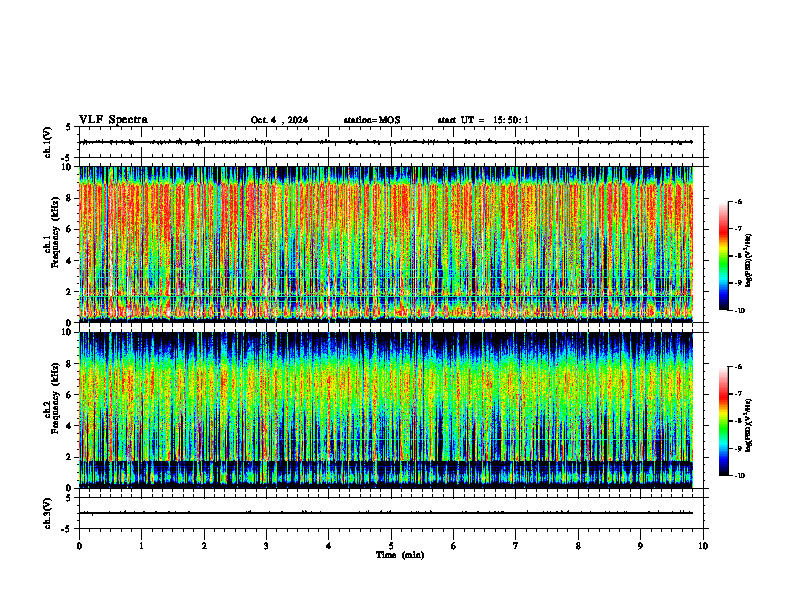
Task: Click the ch.1 voltage waveform trace panel
Action: [391, 142]
